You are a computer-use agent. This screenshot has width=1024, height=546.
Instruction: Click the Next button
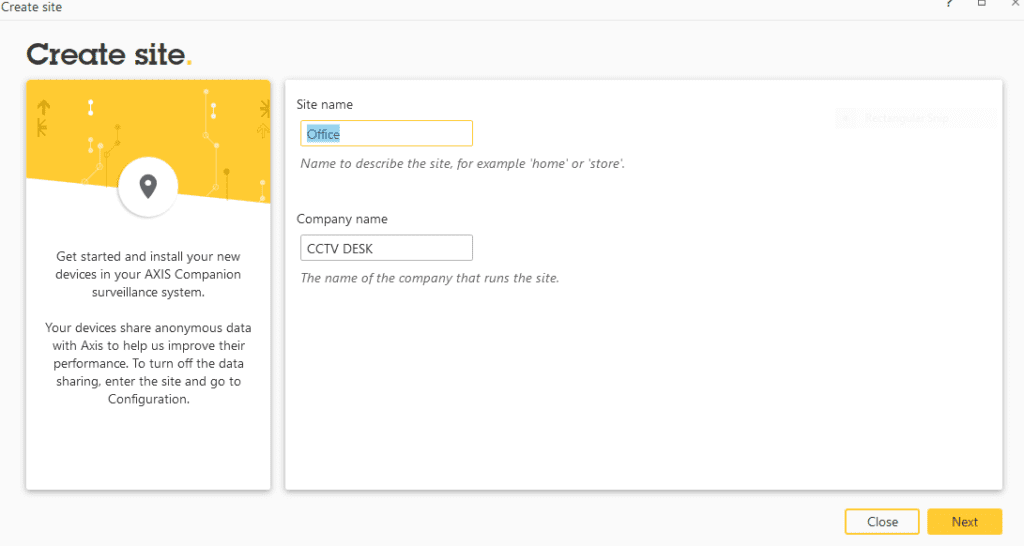tap(964, 522)
